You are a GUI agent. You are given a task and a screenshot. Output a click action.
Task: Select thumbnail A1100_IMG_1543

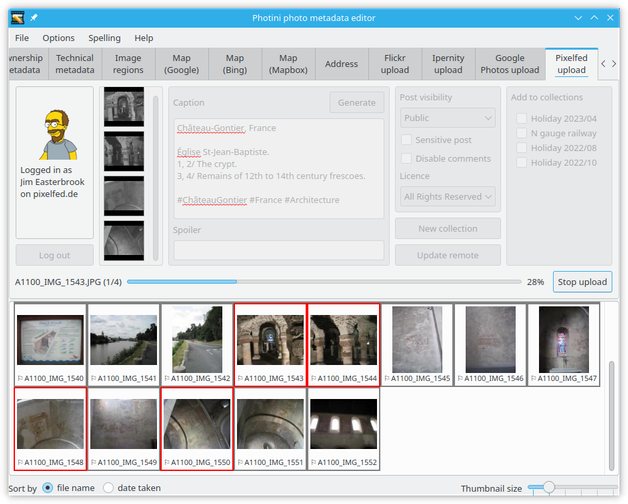pos(270,345)
